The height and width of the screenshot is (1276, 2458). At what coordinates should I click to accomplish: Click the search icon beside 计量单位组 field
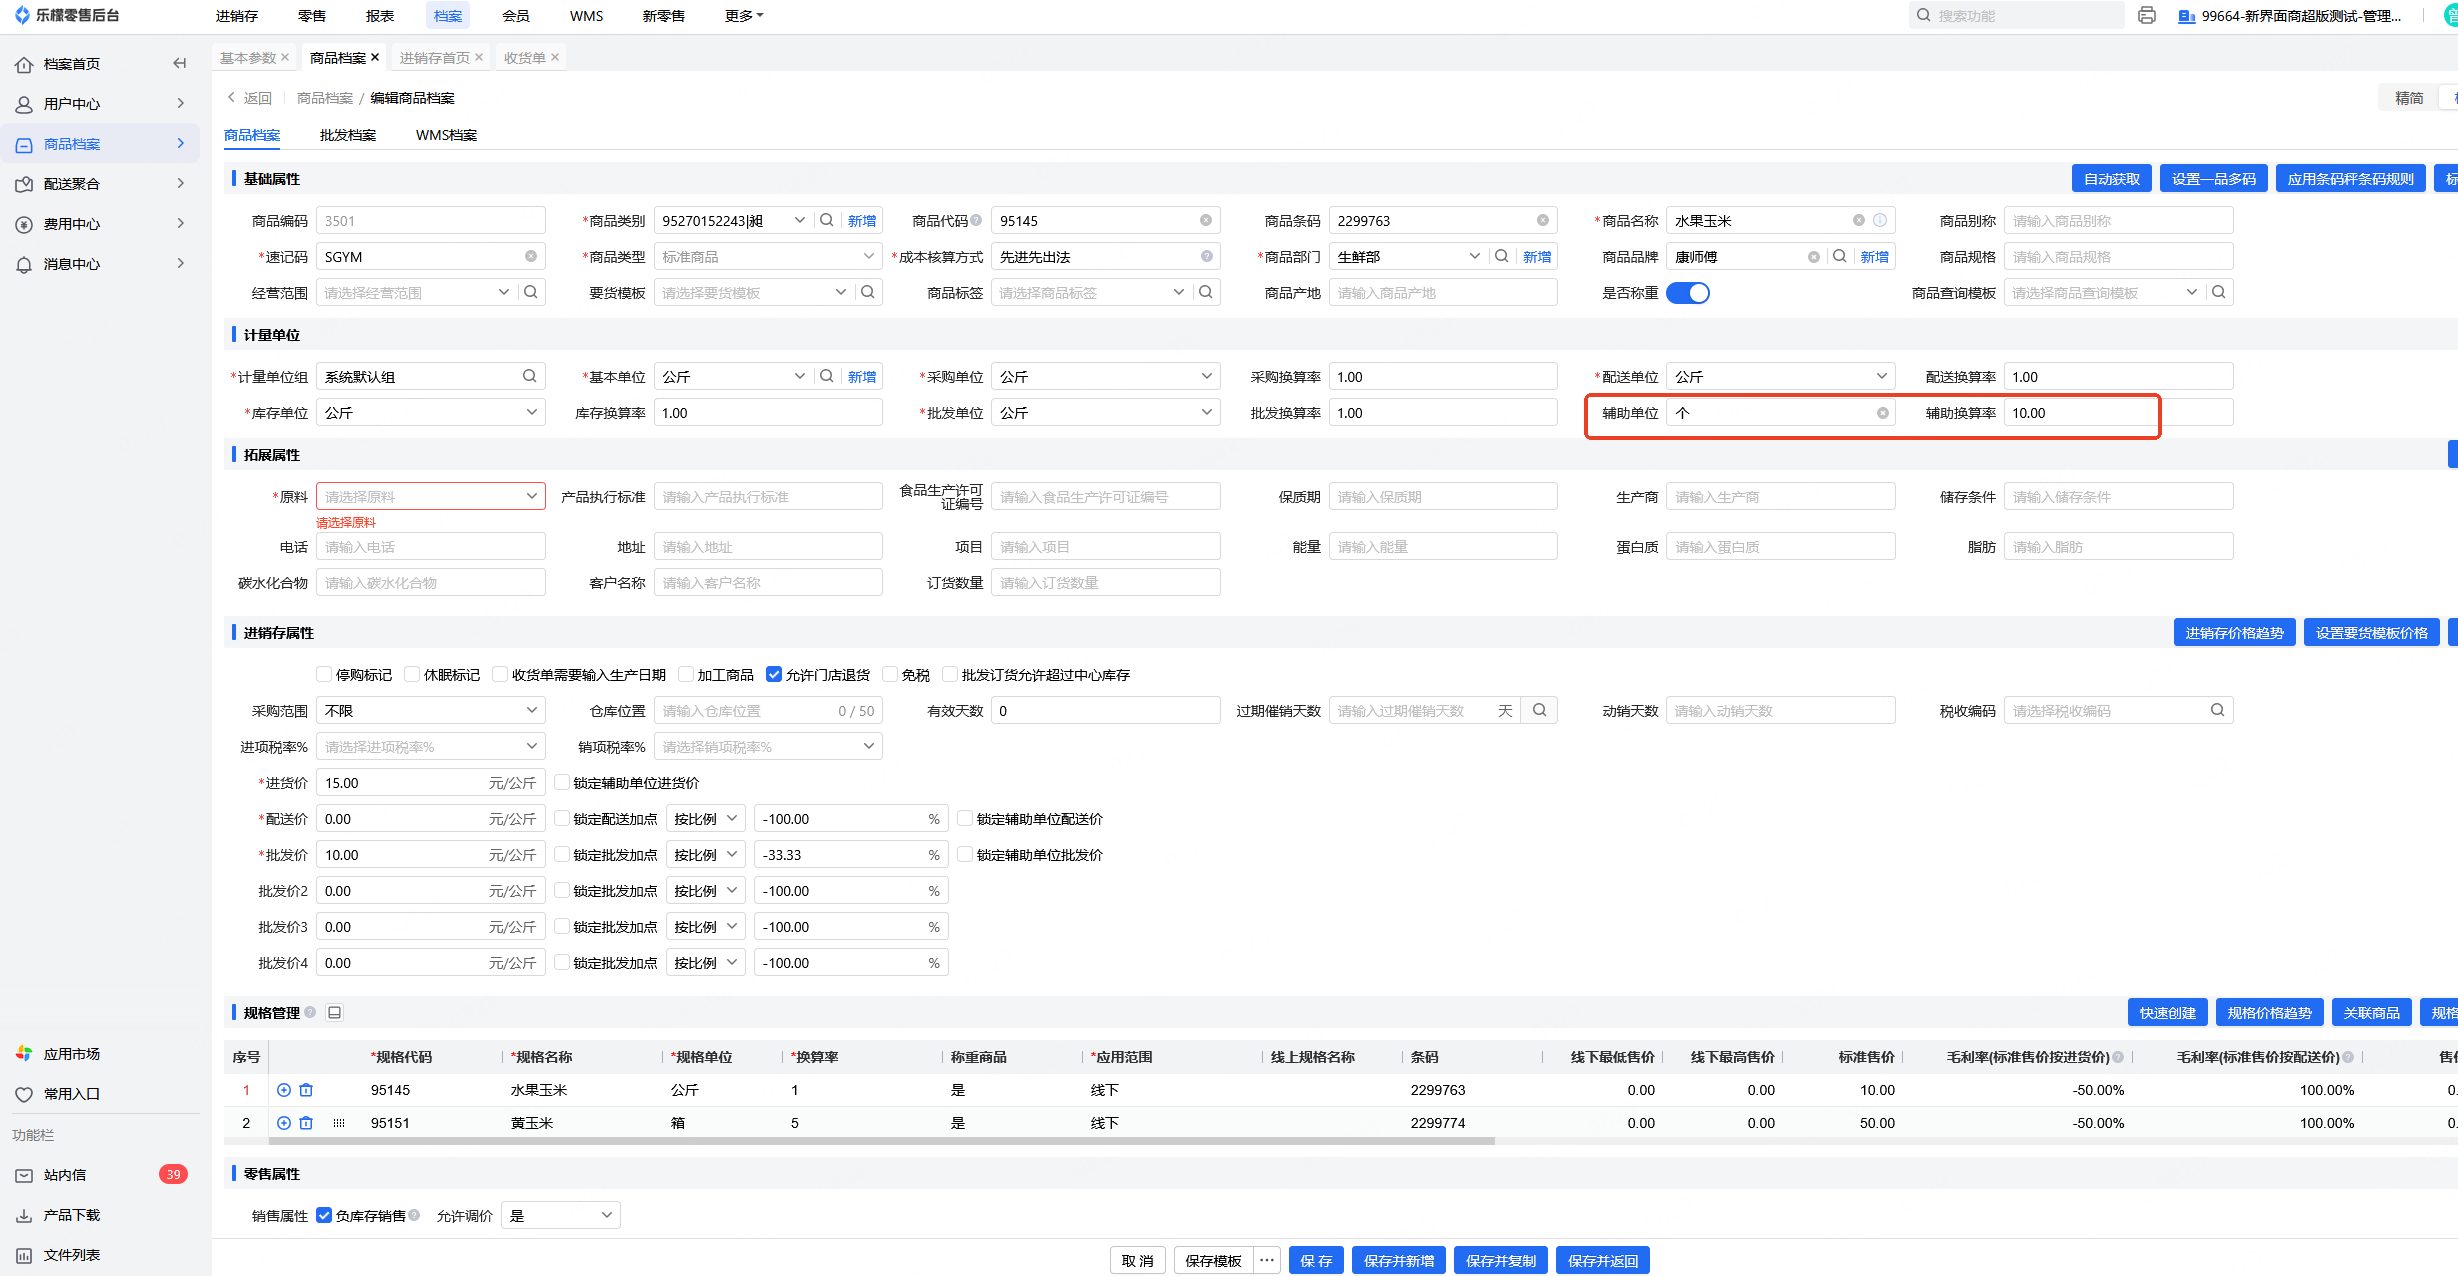pos(529,377)
